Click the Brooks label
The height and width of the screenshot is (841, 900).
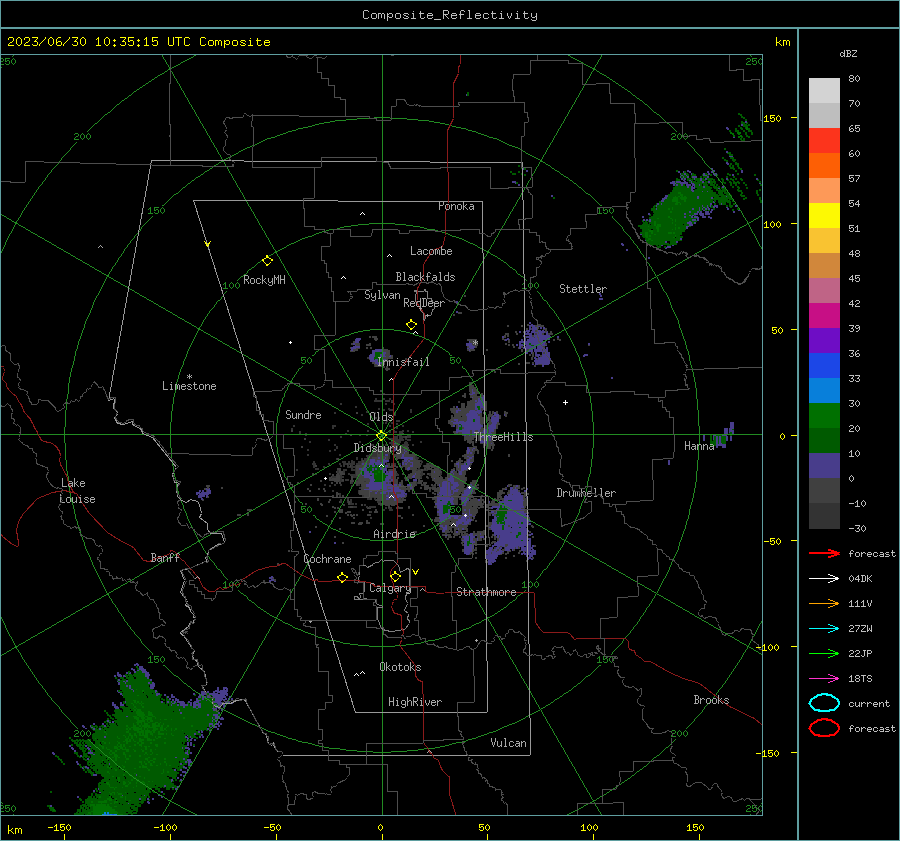pyautogui.click(x=711, y=700)
